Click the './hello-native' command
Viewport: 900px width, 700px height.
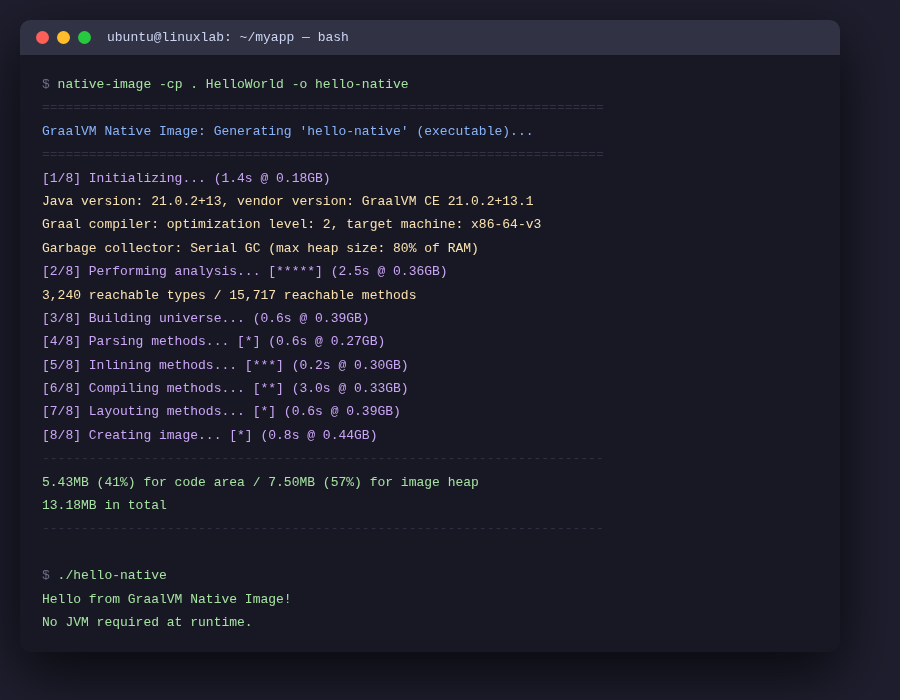[x=112, y=575]
